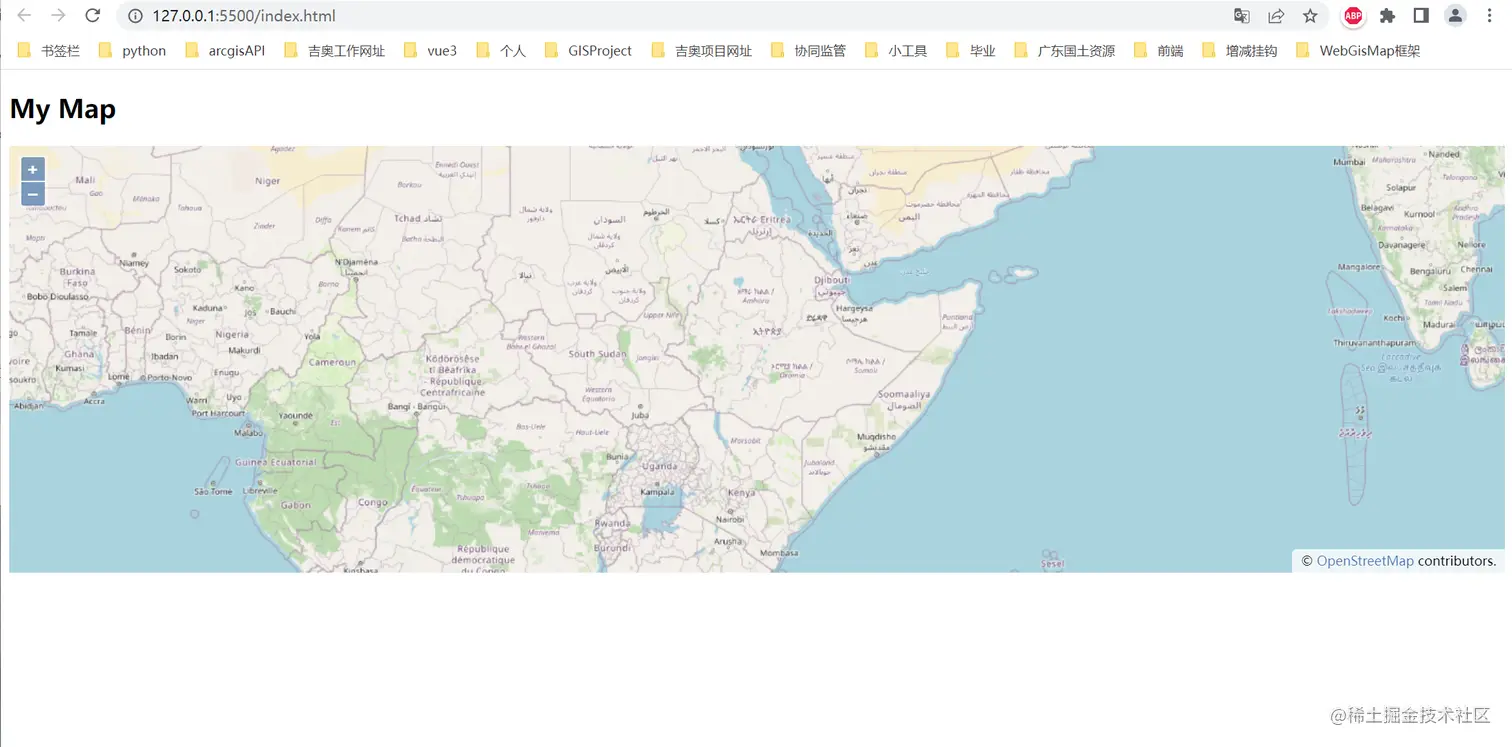
Task: Click Kampala label on the map
Action: point(657,492)
